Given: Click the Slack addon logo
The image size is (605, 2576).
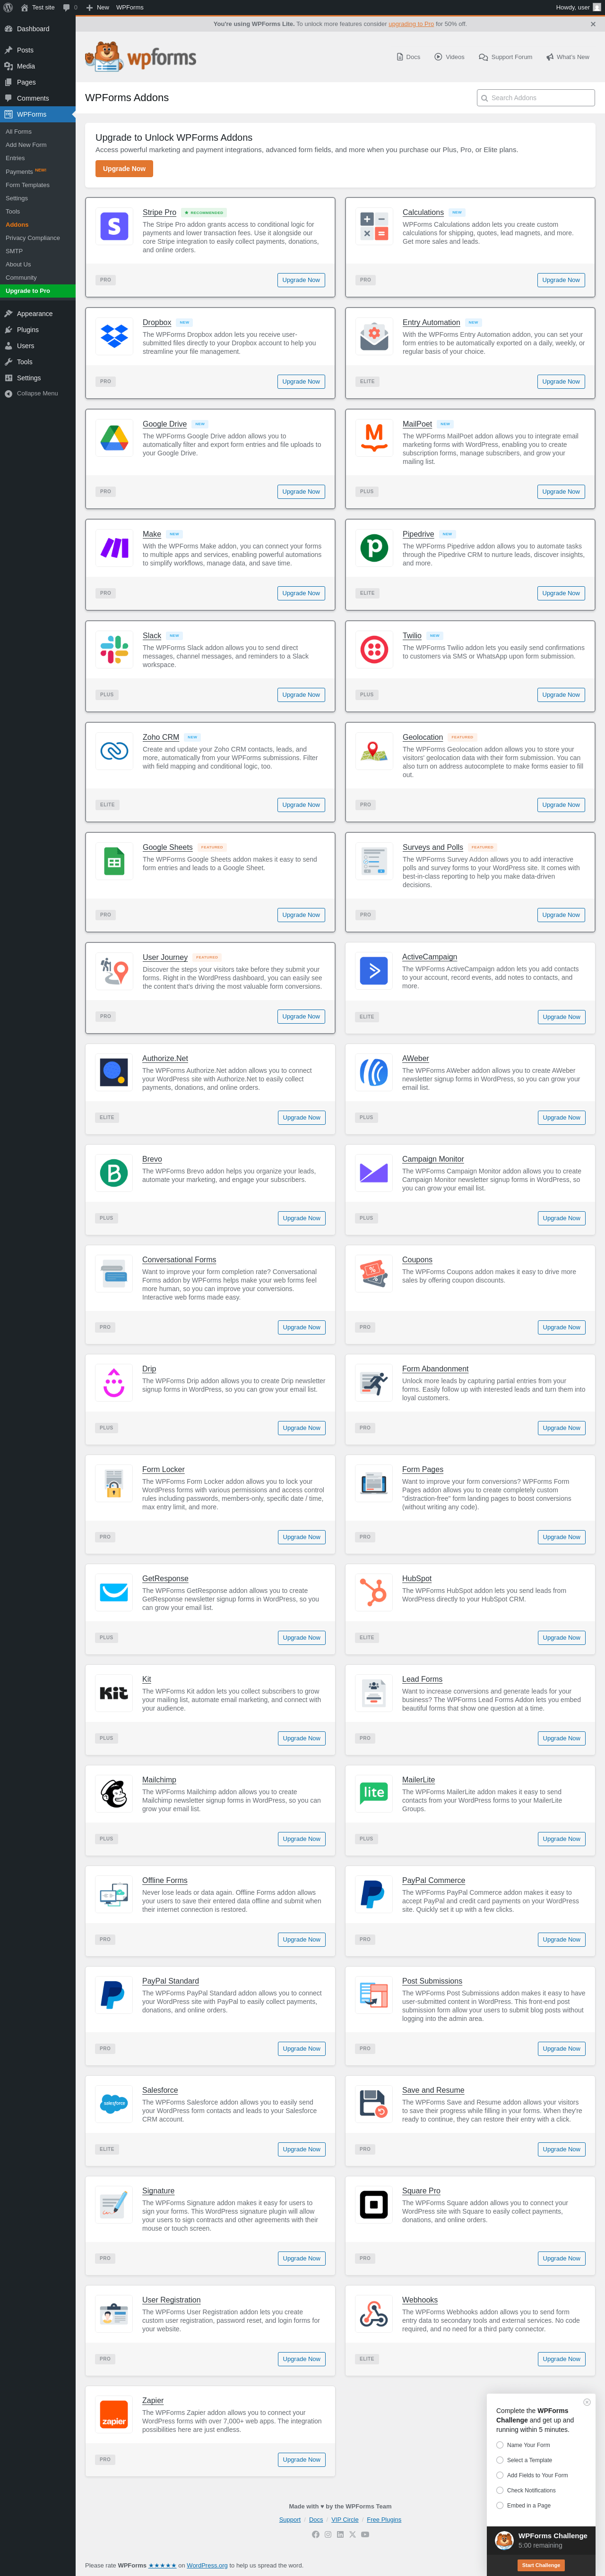Looking at the screenshot, I should click(x=114, y=650).
